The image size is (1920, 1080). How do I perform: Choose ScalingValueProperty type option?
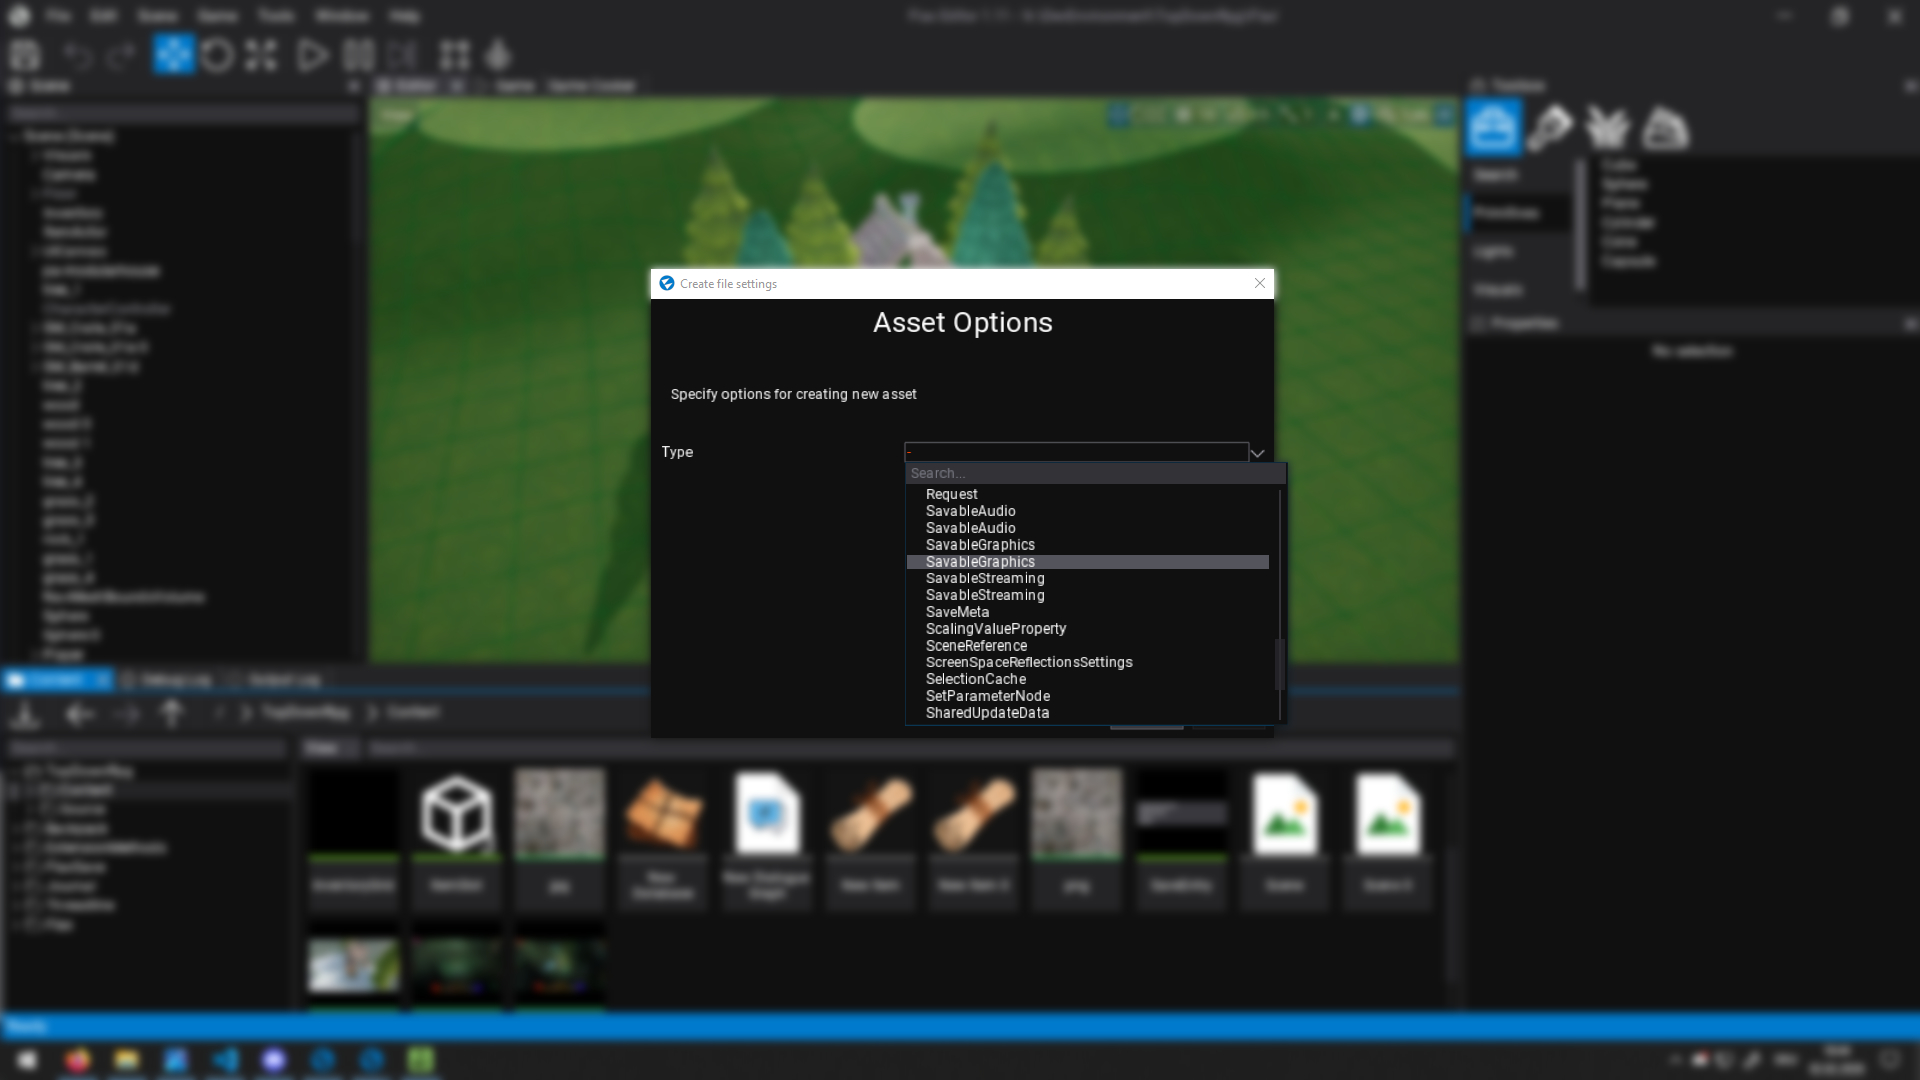point(996,629)
